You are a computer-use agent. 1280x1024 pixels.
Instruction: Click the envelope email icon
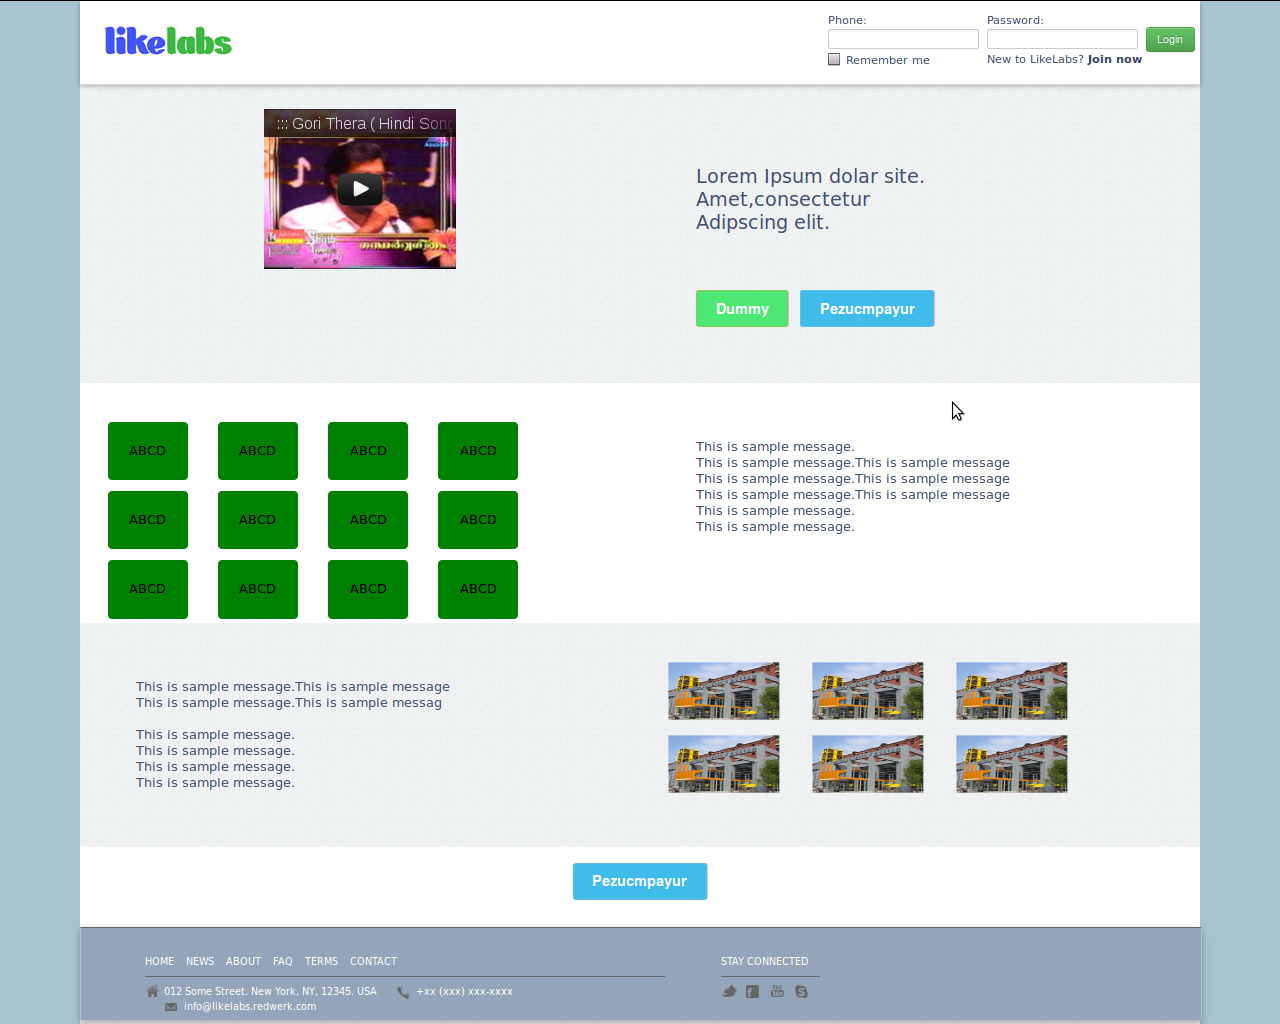tap(171, 1007)
